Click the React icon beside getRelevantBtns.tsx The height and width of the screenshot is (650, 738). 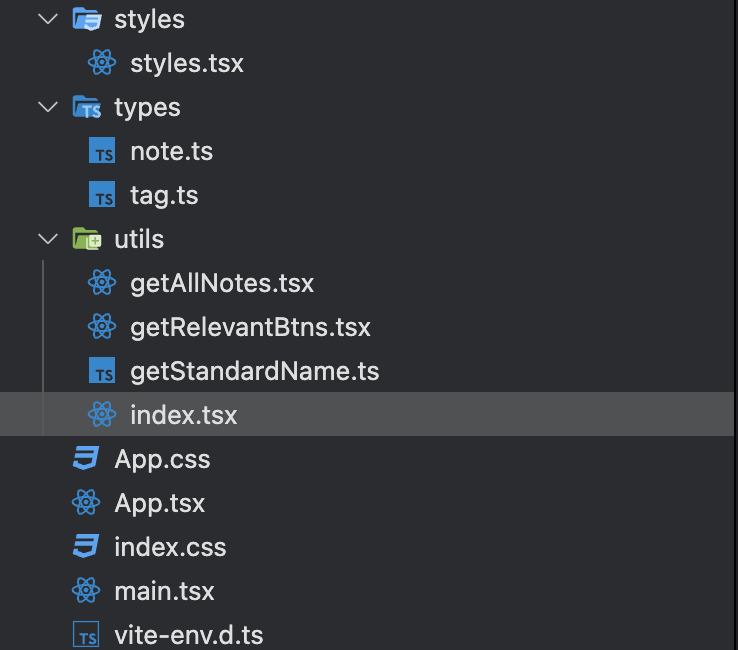point(102,326)
